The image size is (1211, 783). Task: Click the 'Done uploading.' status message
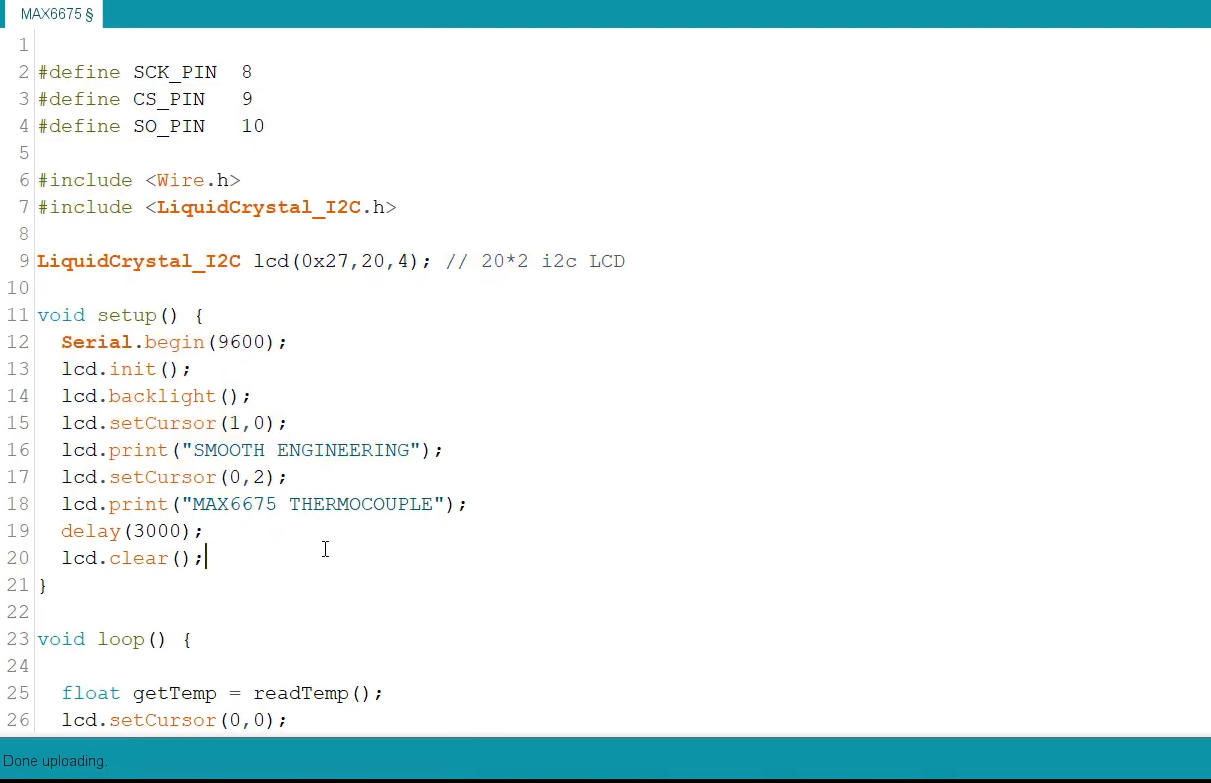55,761
